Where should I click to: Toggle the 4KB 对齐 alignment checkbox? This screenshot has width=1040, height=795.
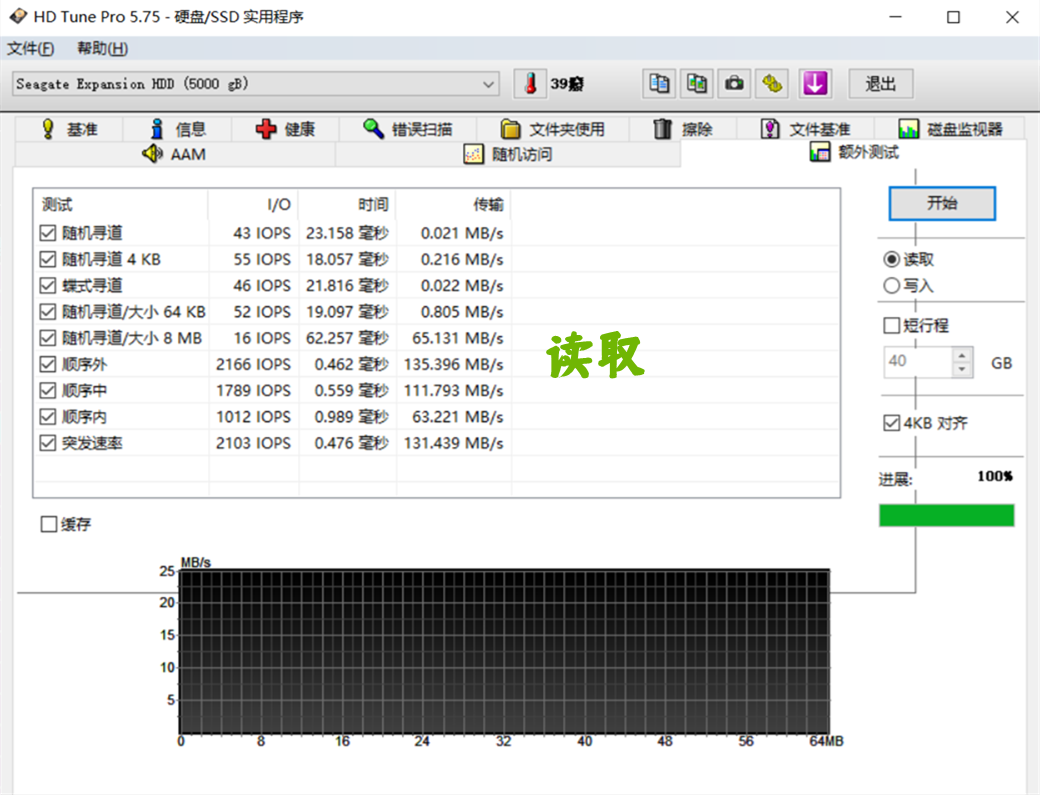(x=891, y=423)
